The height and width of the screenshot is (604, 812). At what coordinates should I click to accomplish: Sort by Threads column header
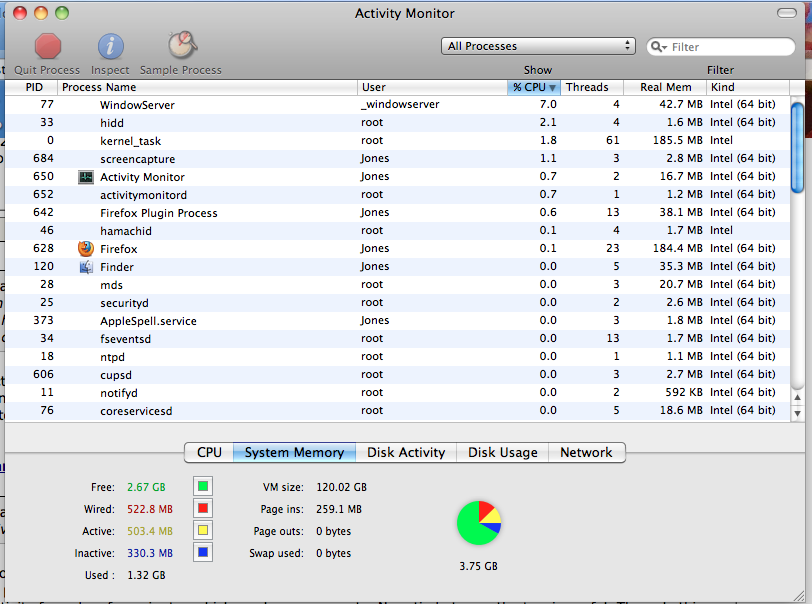592,87
